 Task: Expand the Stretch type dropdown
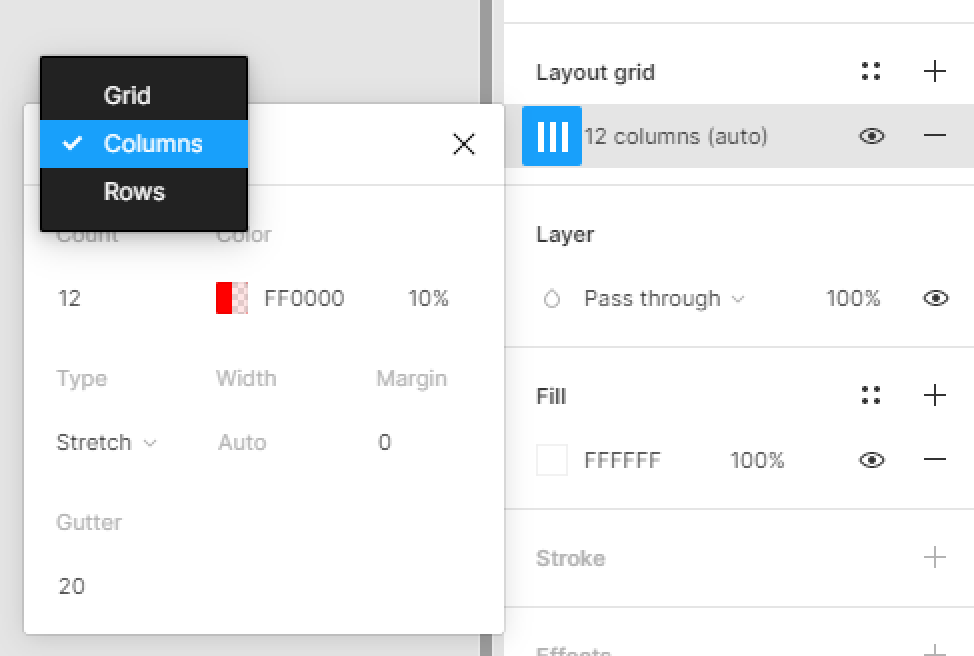107,442
